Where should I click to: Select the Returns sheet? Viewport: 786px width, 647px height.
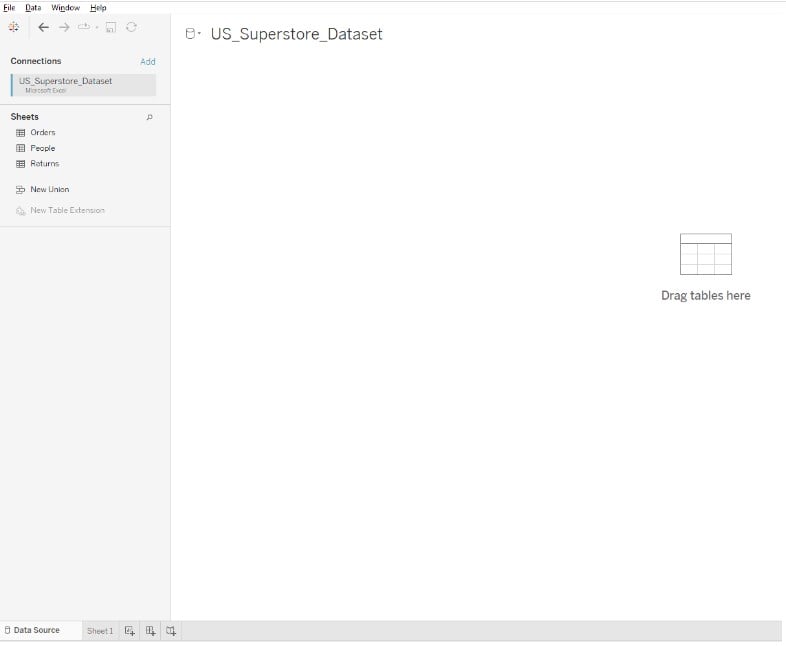tap(45, 164)
